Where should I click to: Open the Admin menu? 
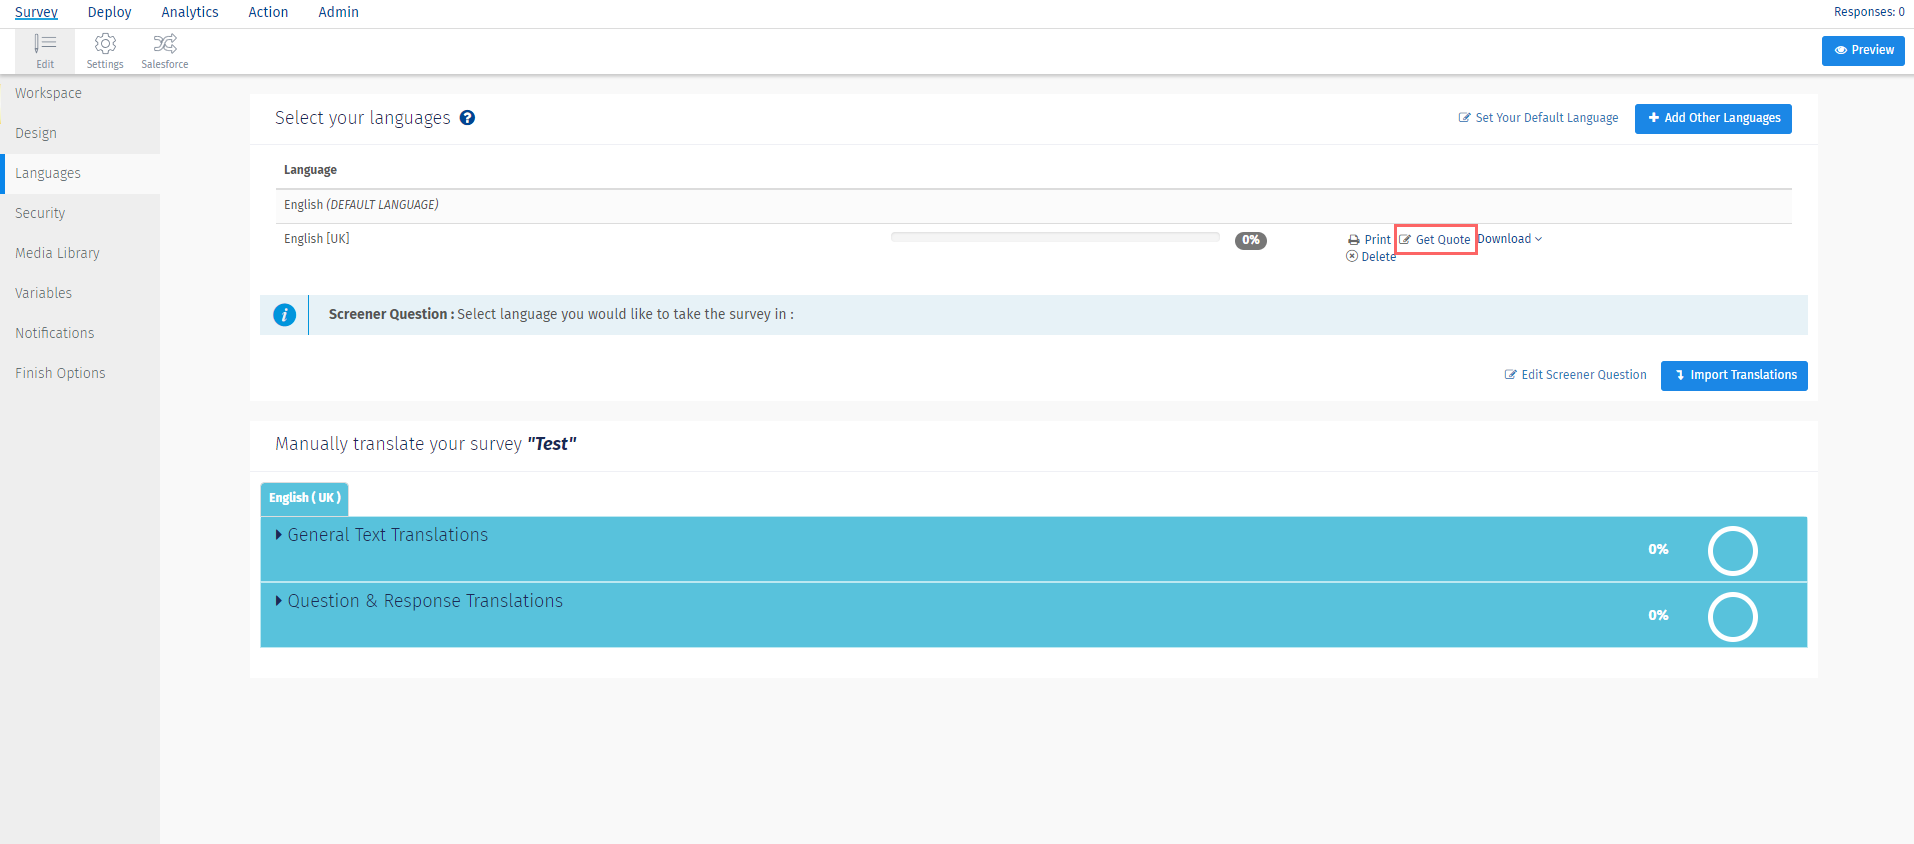[x=338, y=12]
